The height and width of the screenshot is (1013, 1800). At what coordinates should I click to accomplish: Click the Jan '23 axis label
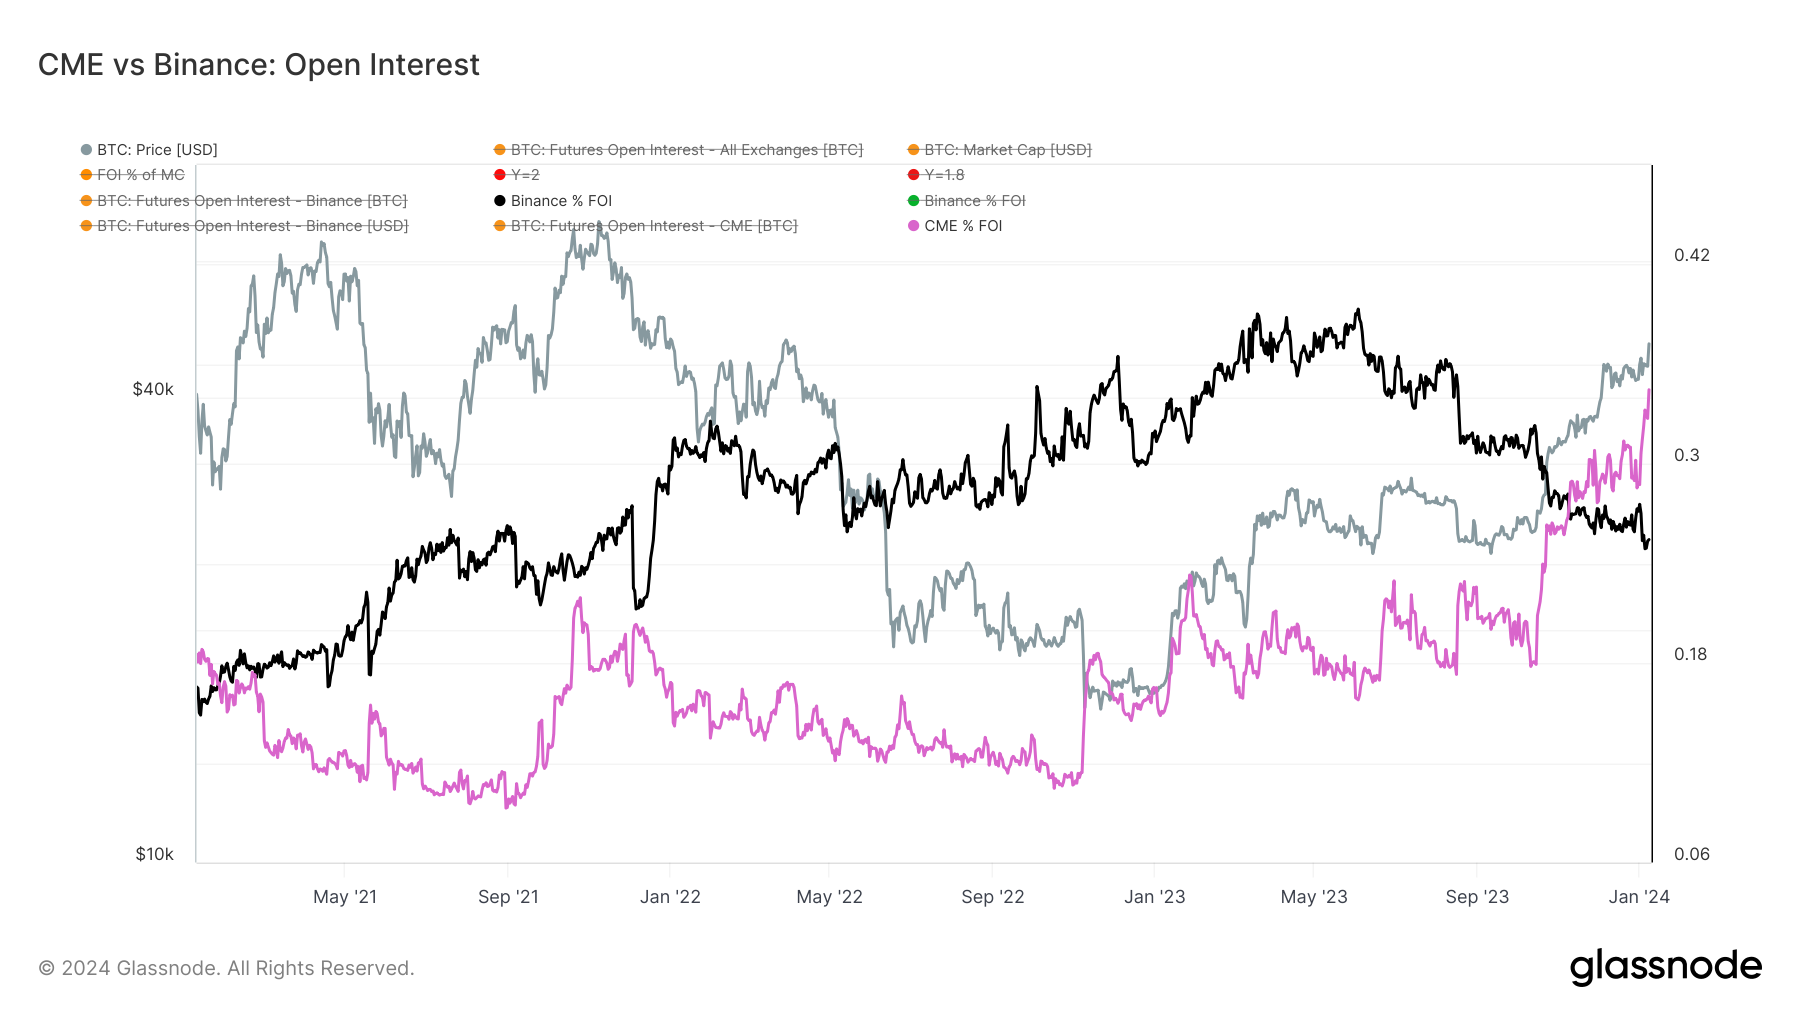click(x=1154, y=897)
